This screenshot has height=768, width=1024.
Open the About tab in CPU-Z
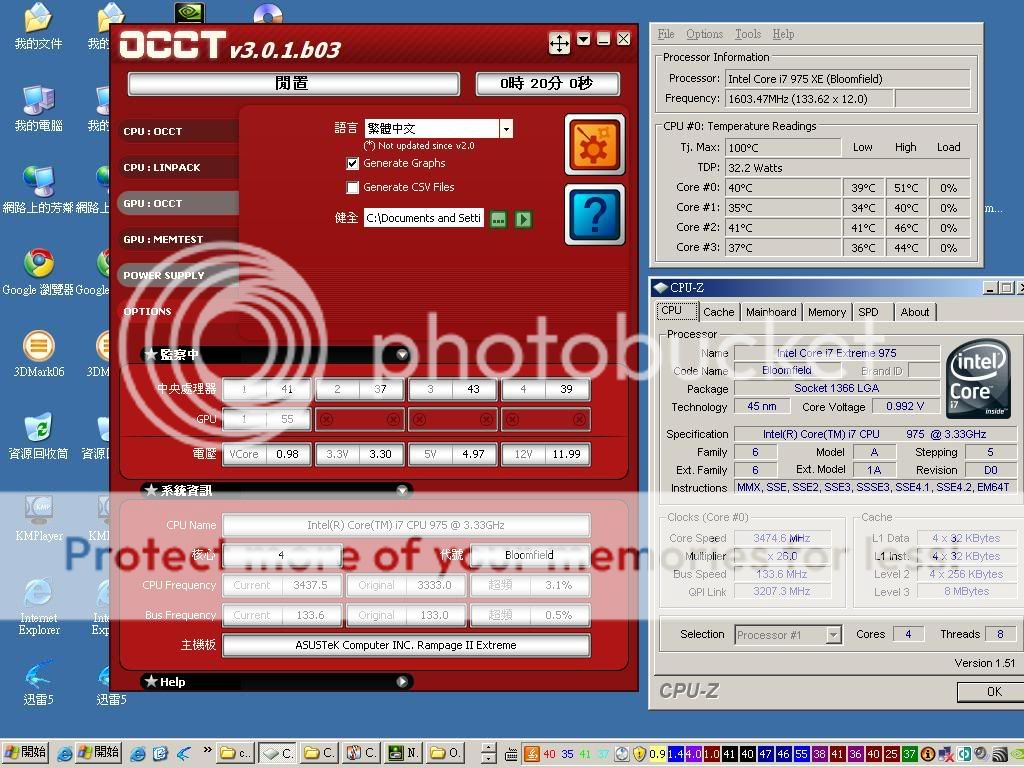(x=915, y=312)
